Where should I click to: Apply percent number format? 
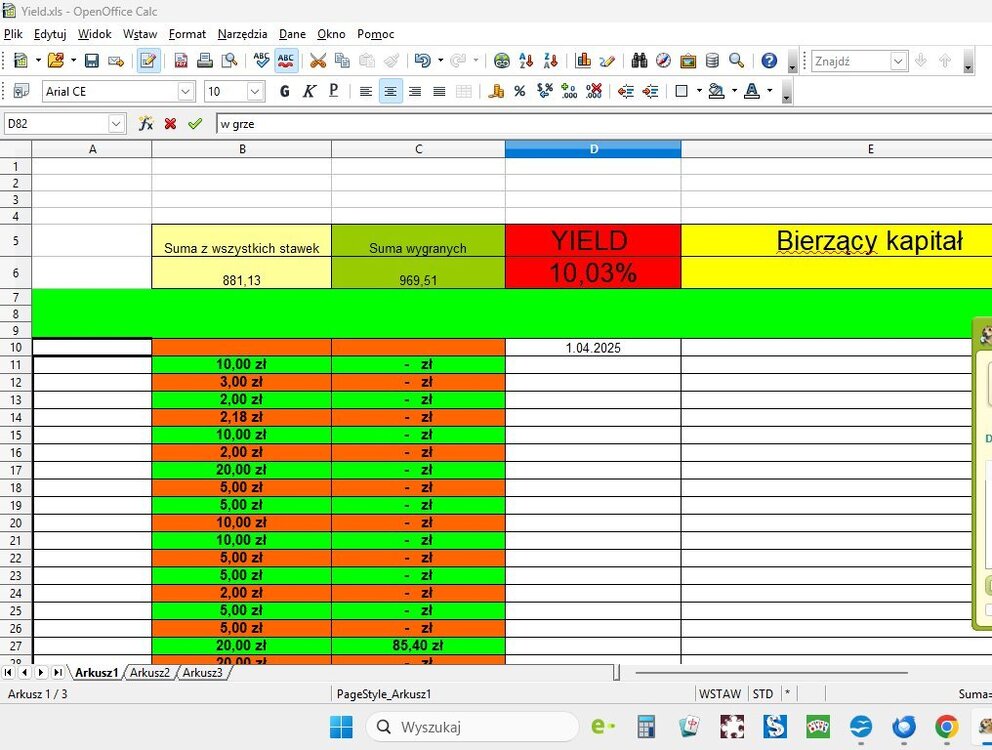pos(520,92)
